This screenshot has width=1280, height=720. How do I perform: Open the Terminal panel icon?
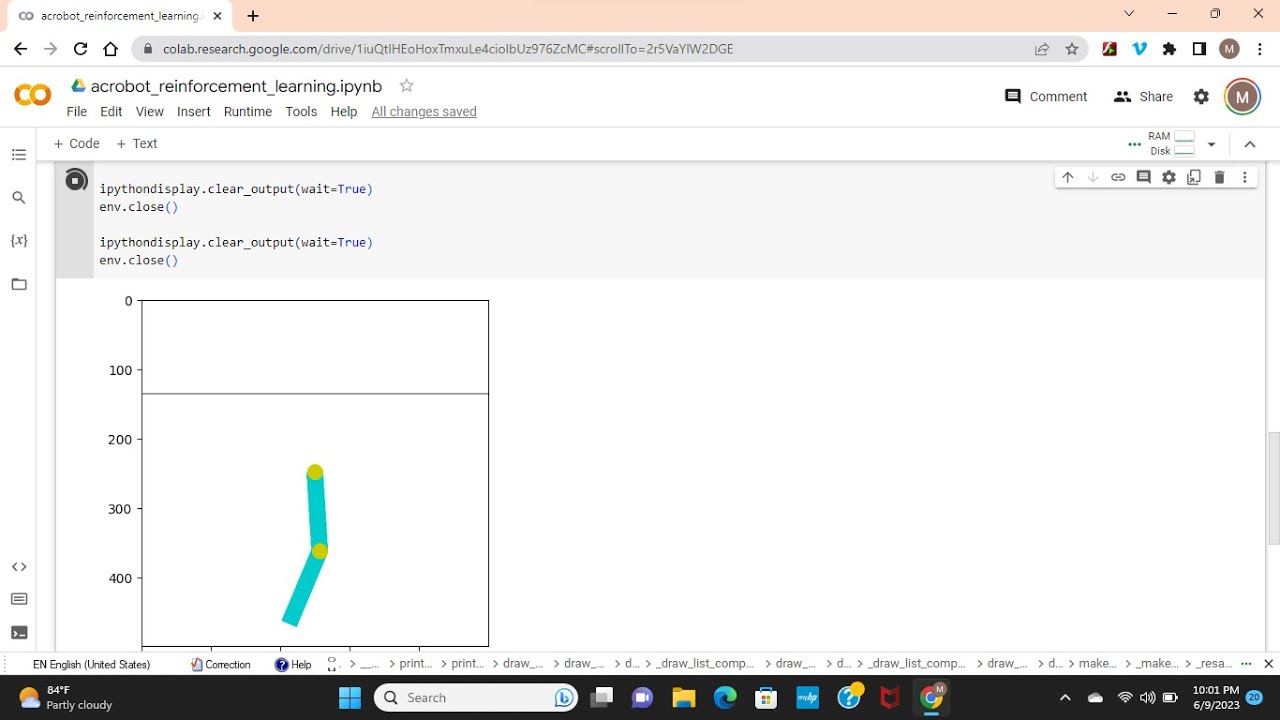19,632
